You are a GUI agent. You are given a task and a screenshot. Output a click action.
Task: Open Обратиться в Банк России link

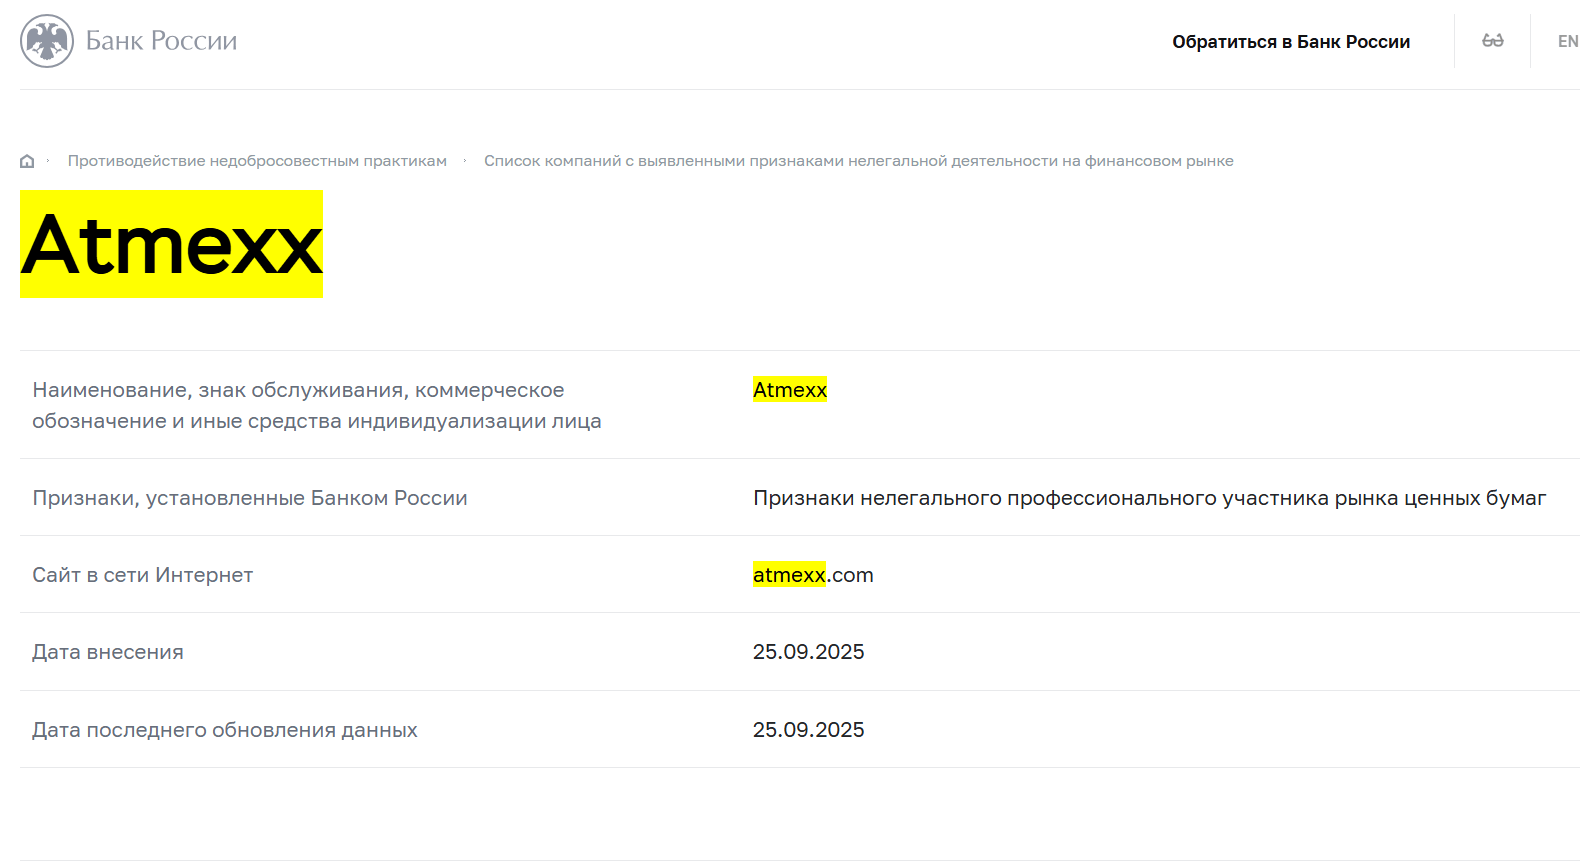[x=1291, y=42]
